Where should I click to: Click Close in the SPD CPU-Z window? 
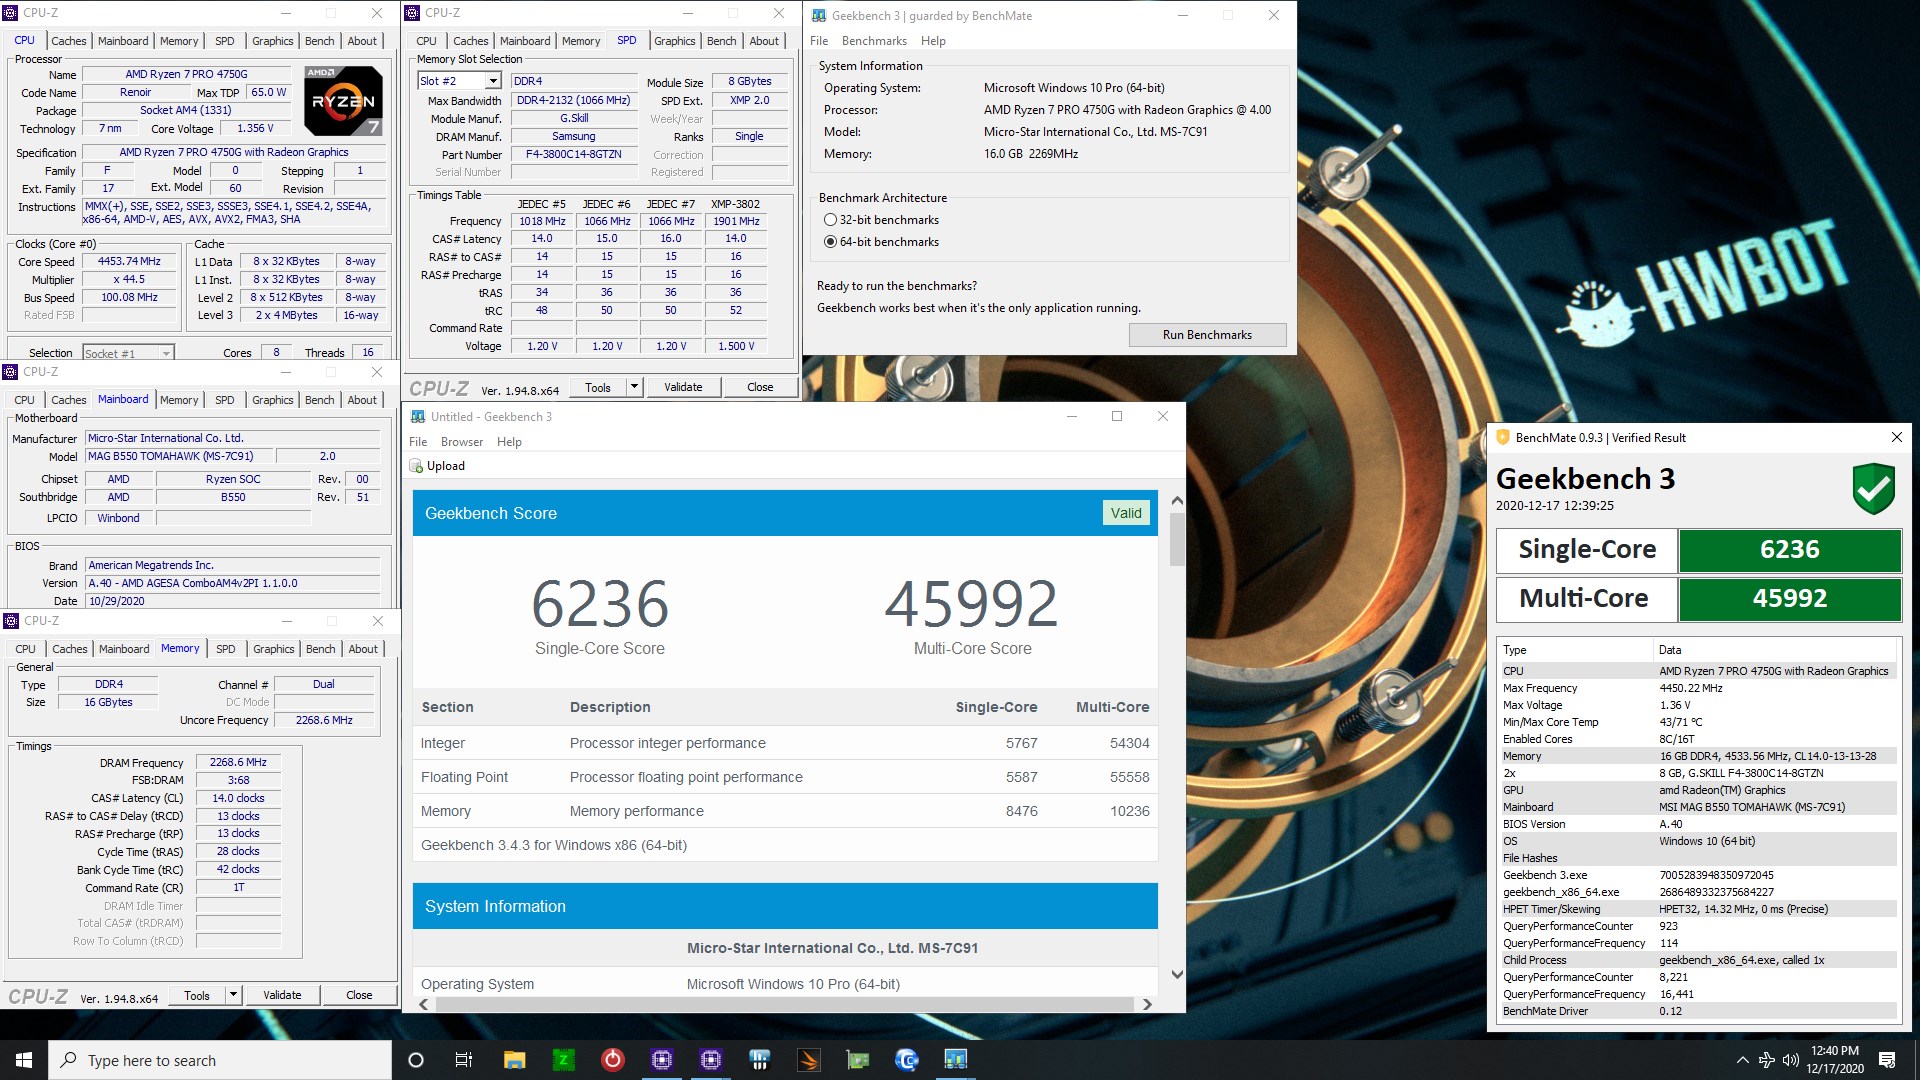click(760, 387)
